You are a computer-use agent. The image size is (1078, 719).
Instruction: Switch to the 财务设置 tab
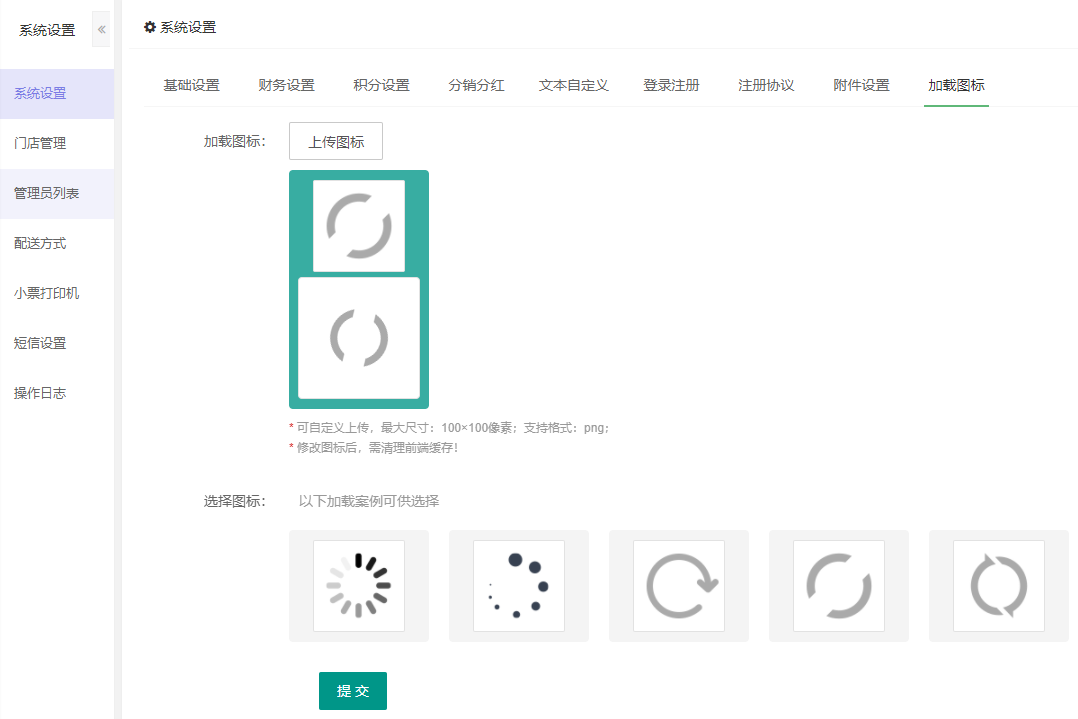click(287, 85)
